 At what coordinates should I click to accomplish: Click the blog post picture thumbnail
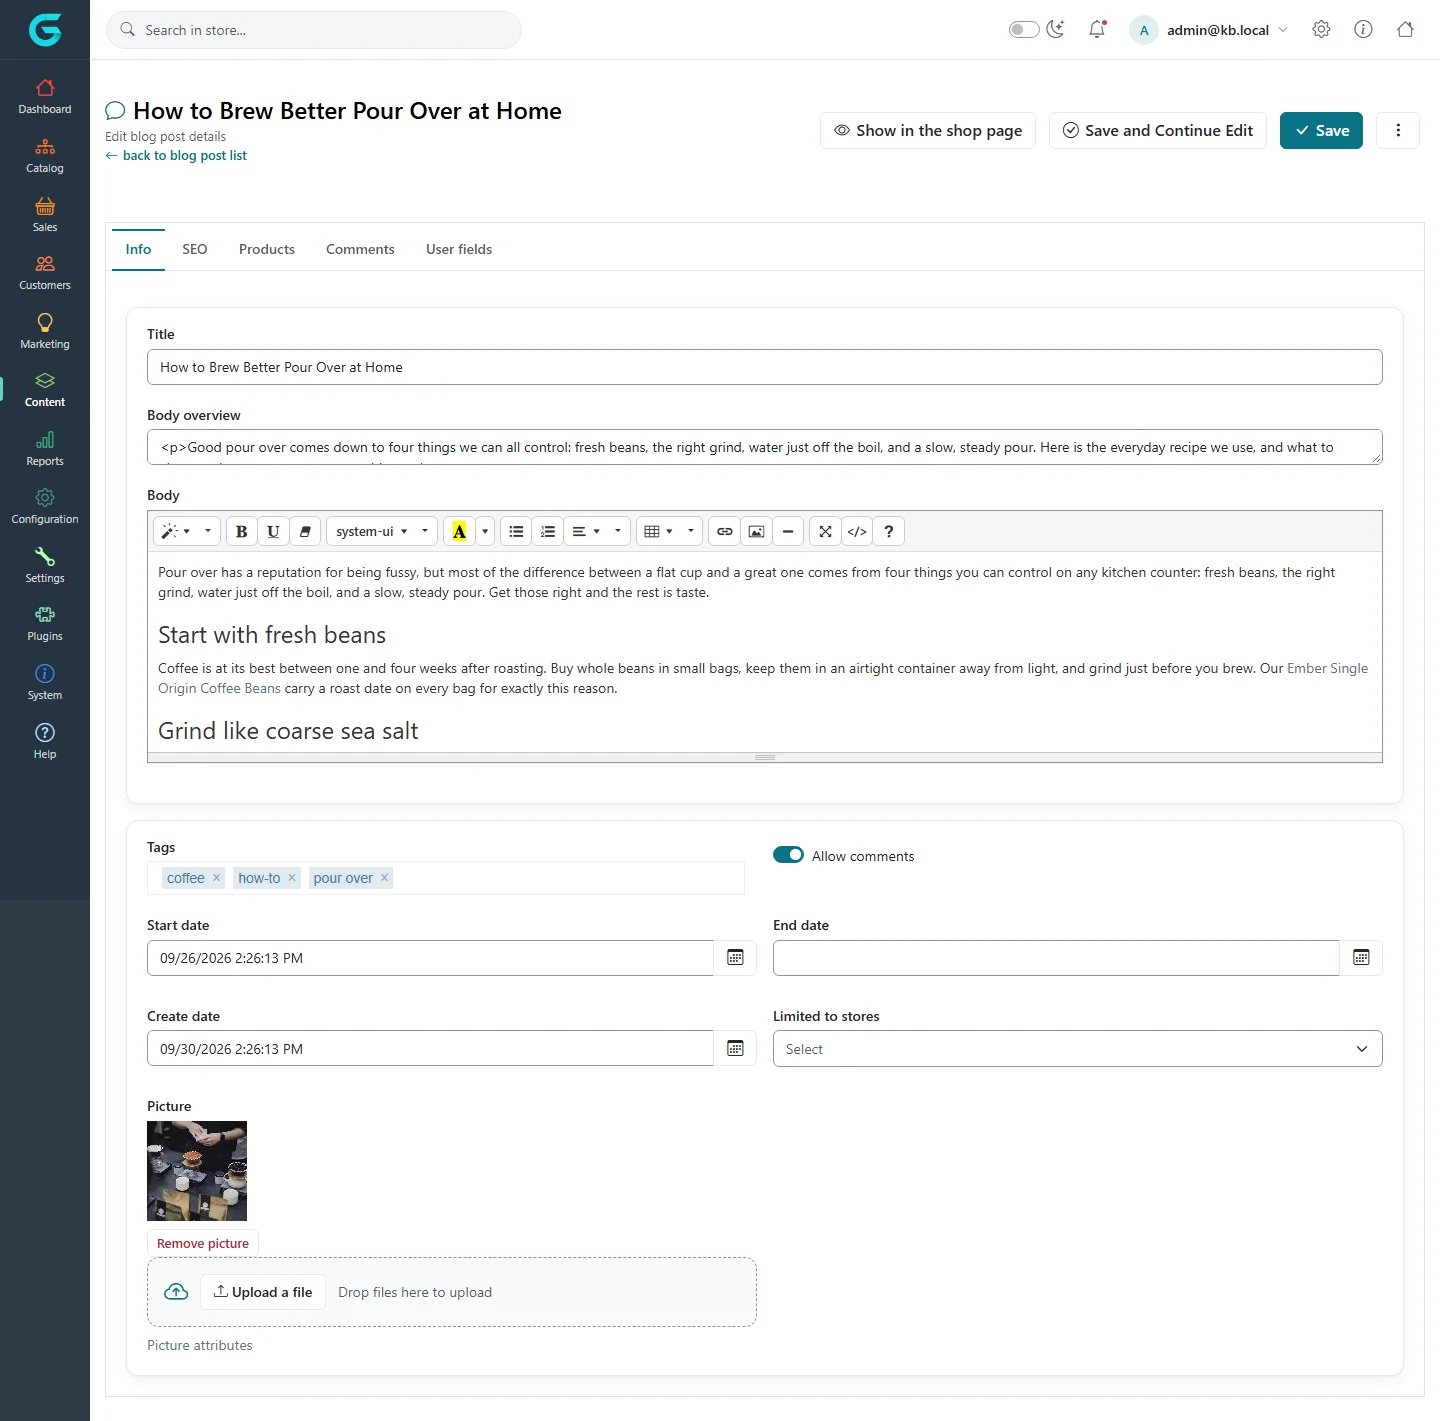[x=197, y=1171]
